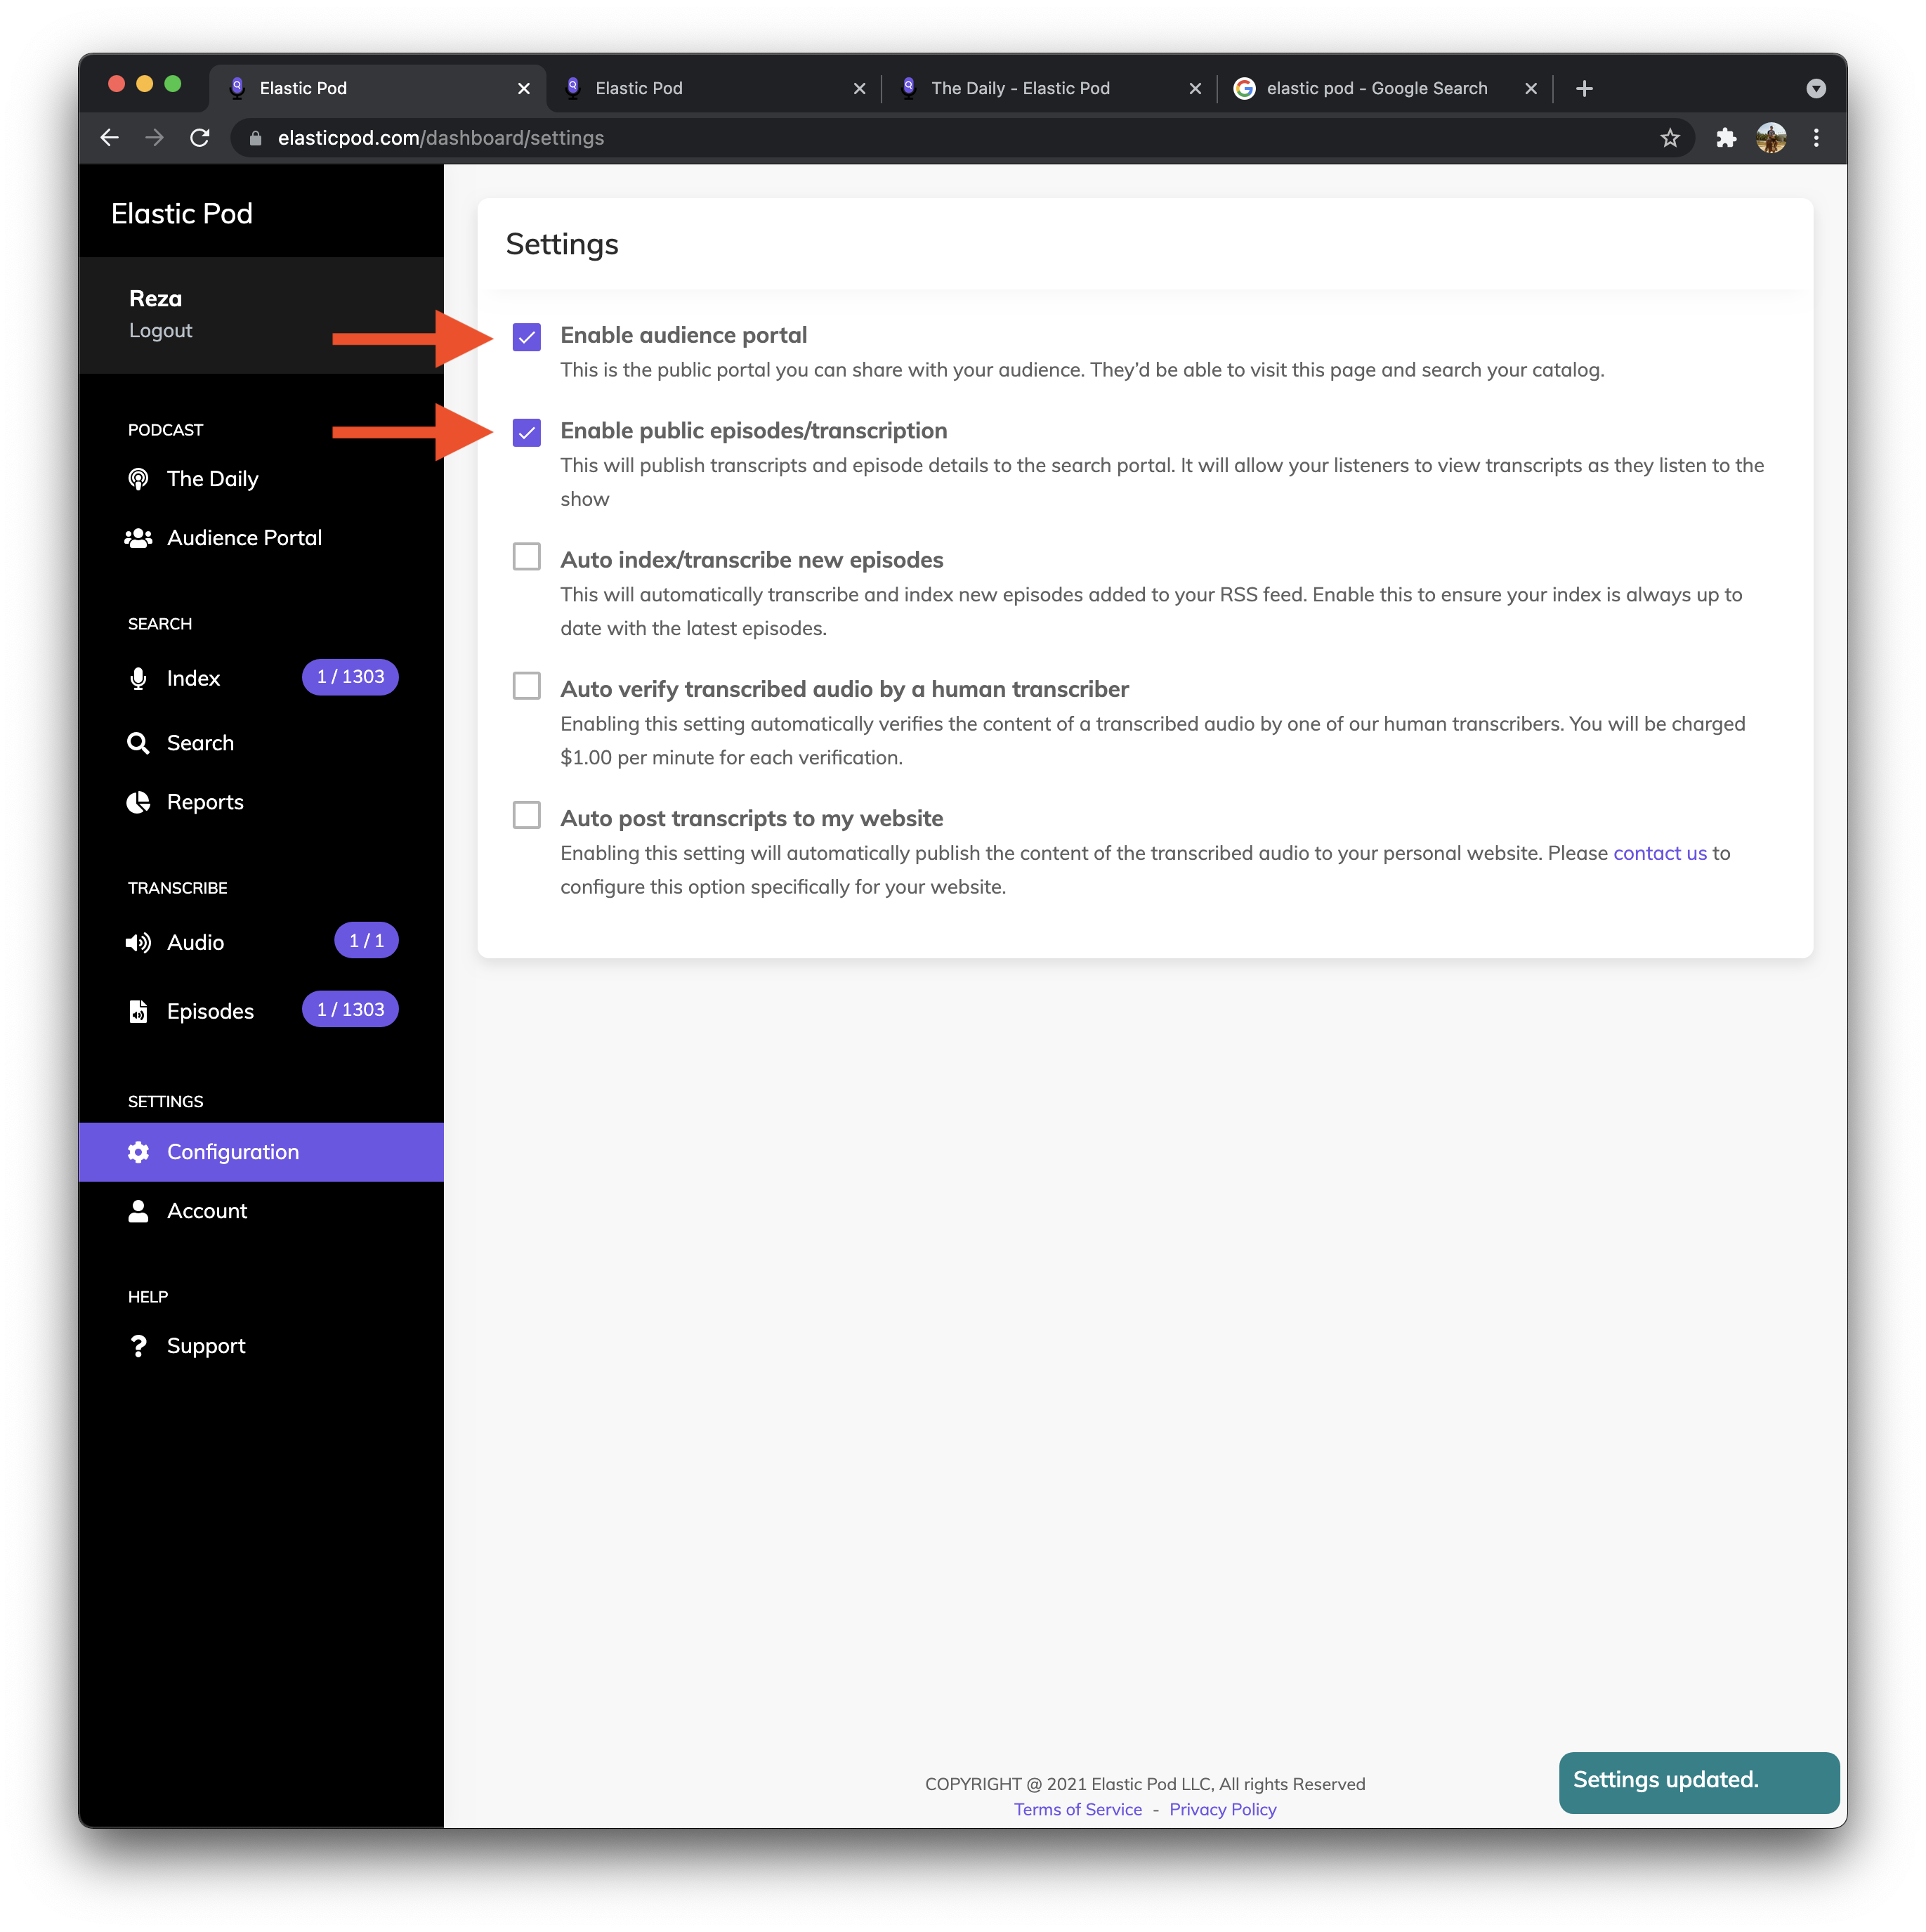Uncheck Enable public episodes/transcription
Screen dimensions: 1926x1932
[526, 433]
